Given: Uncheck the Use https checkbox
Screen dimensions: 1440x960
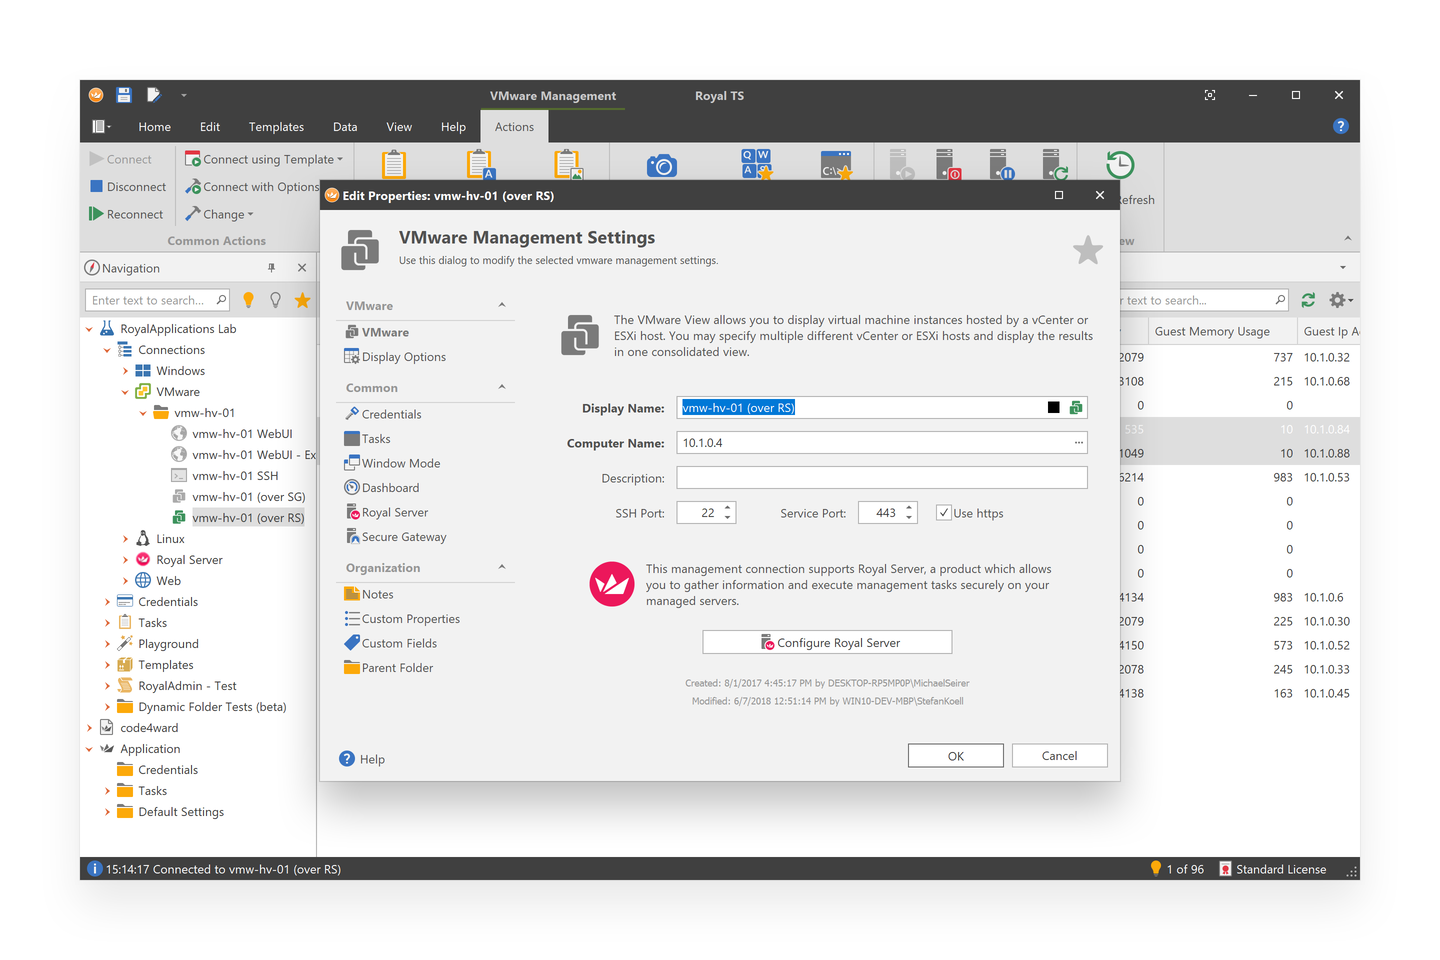Looking at the screenshot, I should coord(943,513).
